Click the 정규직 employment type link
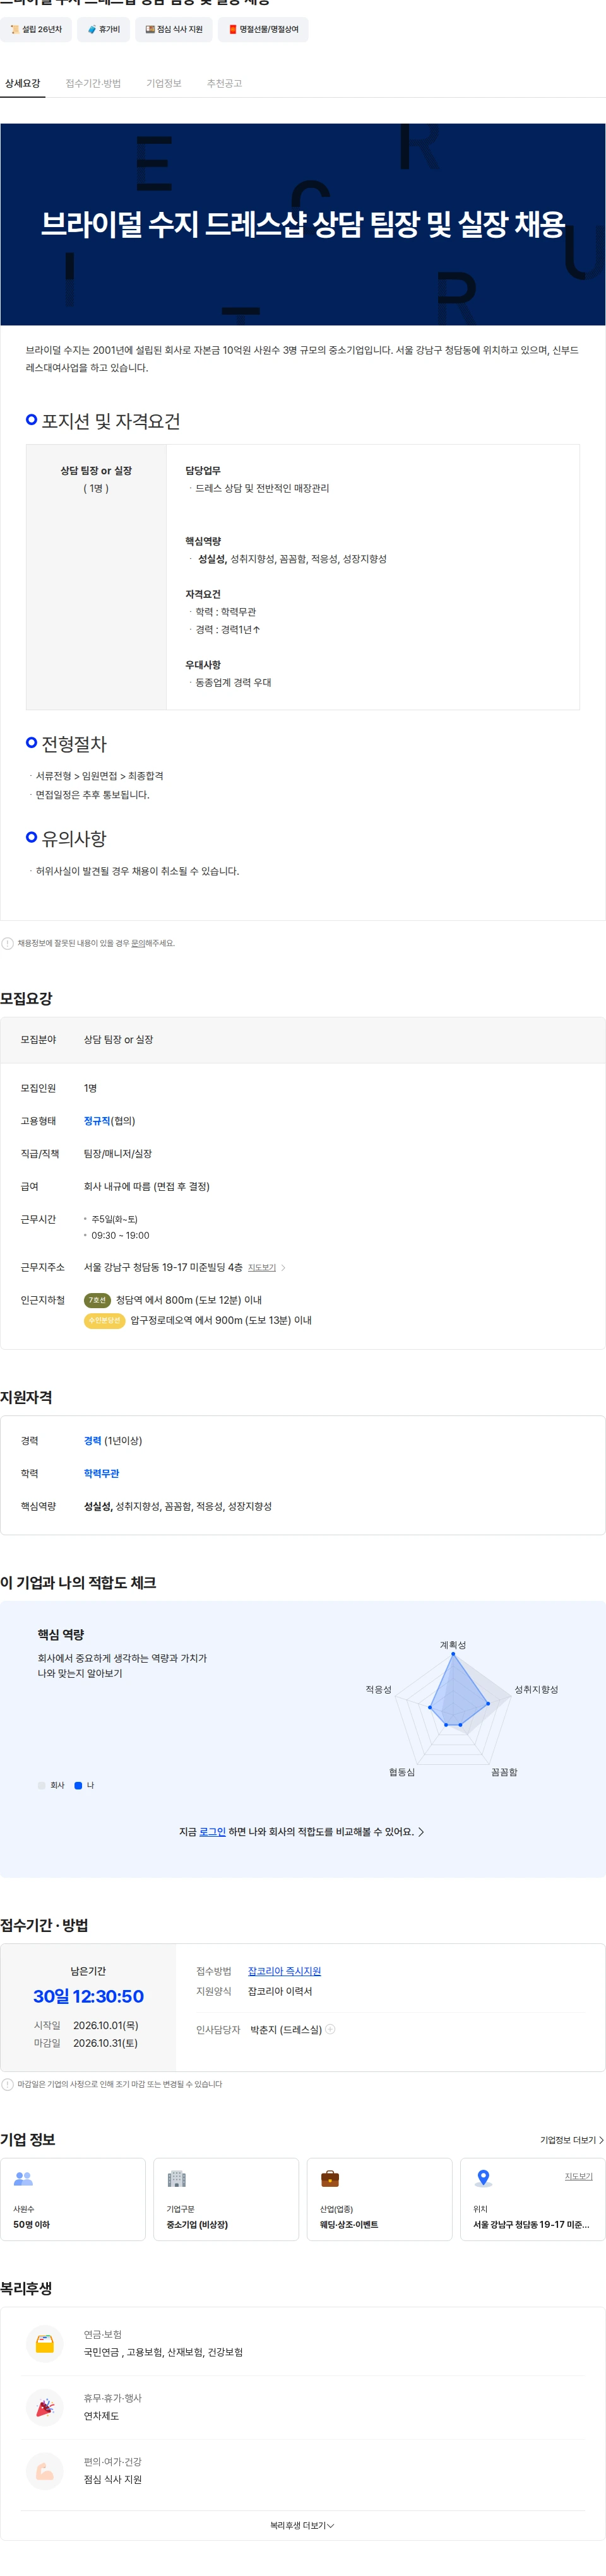The height and width of the screenshot is (2576, 606). coord(97,1121)
